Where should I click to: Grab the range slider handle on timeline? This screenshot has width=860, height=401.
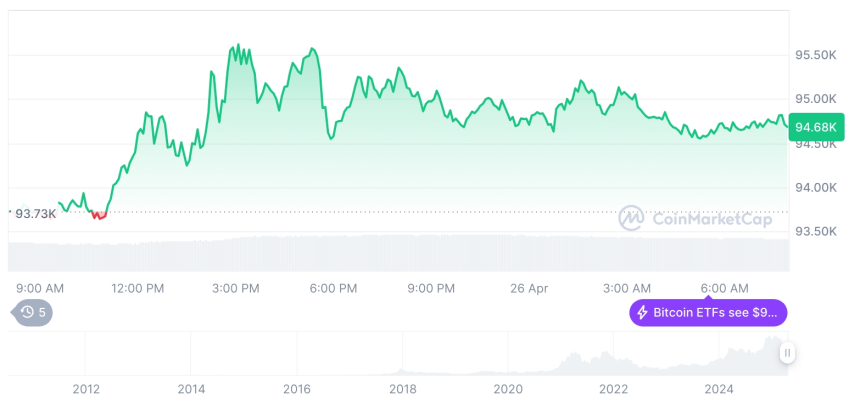787,353
